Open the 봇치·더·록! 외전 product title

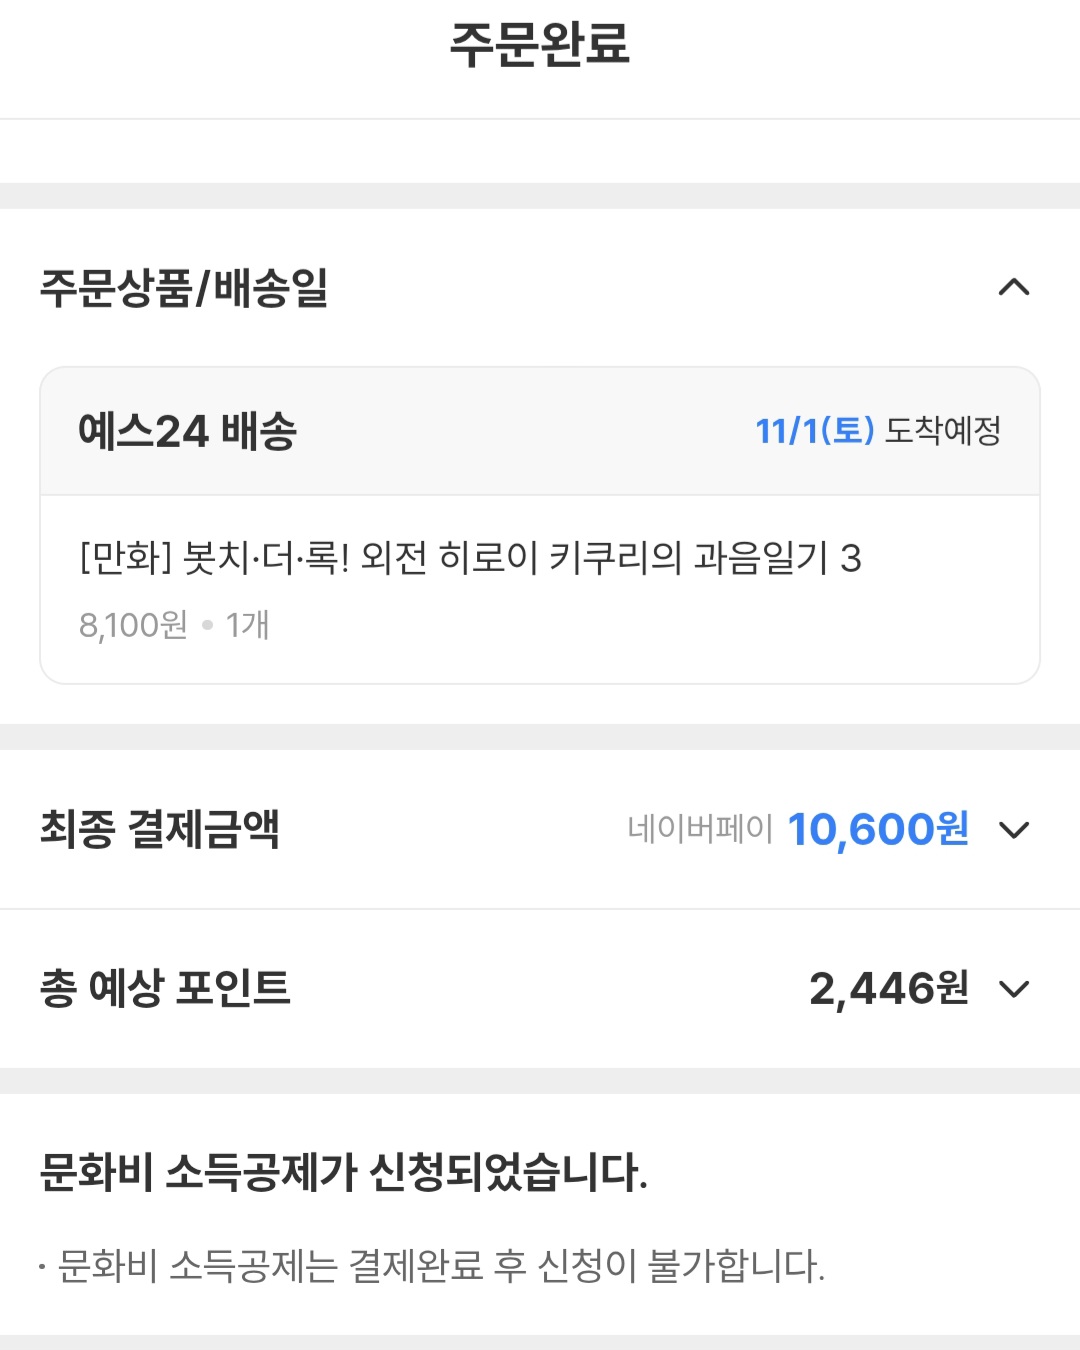point(470,558)
